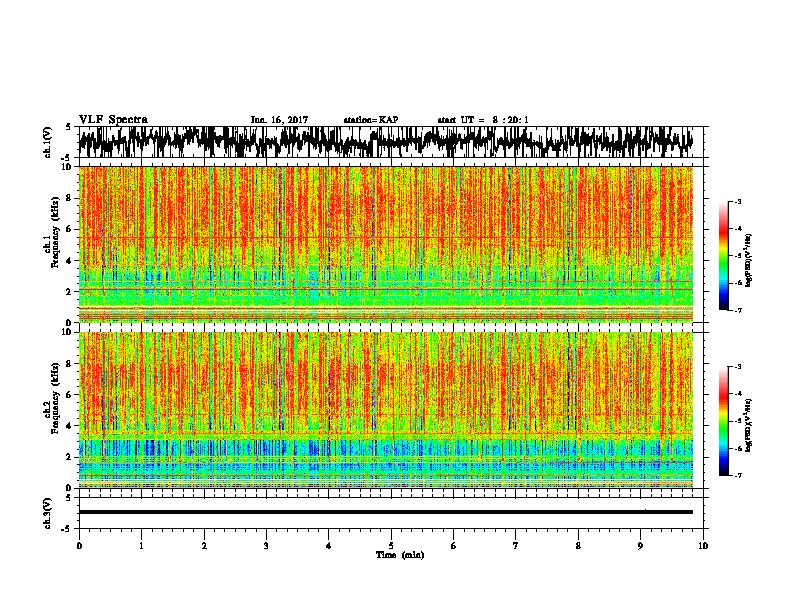Image resolution: width=792 pixels, height=612 pixels.
Task: Click the 'start UT = 8:20:1' label
Action: [483, 120]
